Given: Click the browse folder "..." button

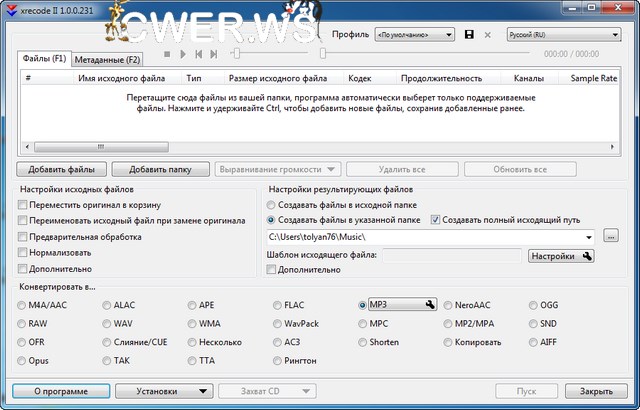Looking at the screenshot, I should 611,236.
